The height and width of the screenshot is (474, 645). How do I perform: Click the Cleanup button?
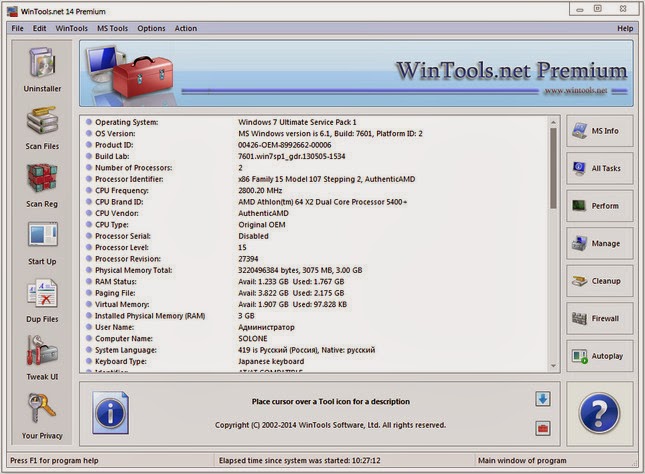pyautogui.click(x=599, y=281)
